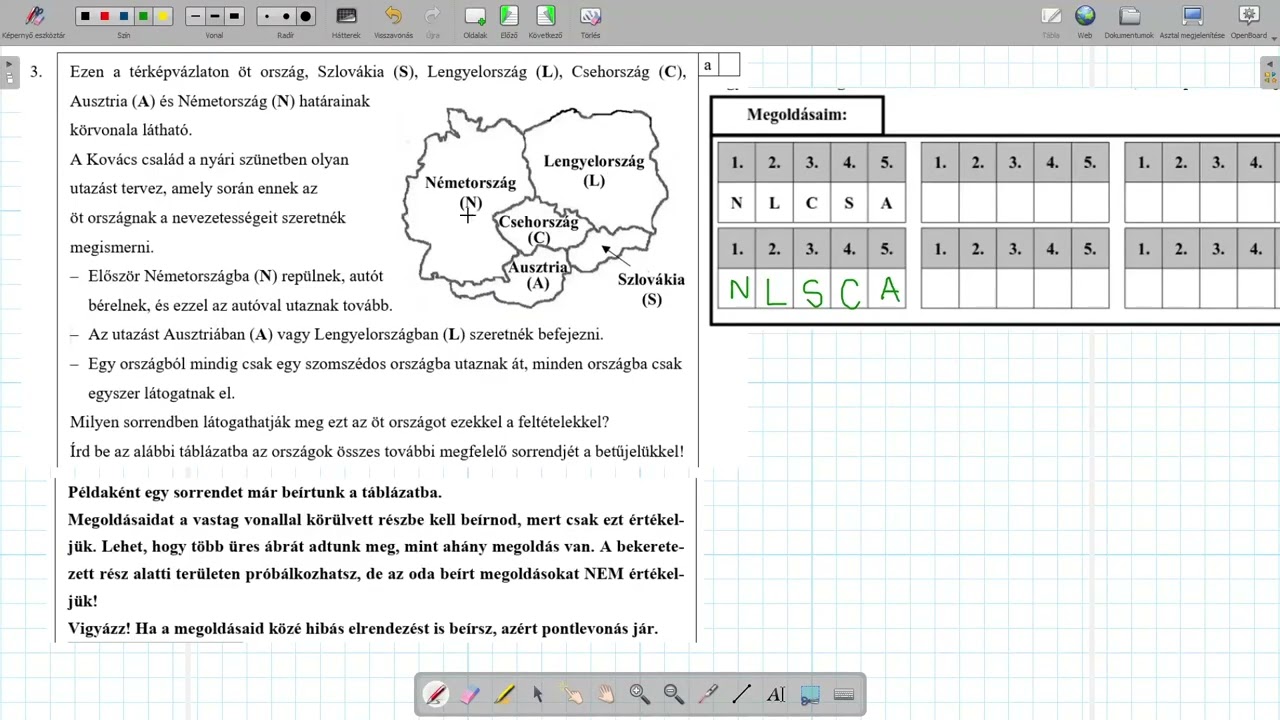Select the Pen tool in bottom palette
Viewport: 1280px width, 720px height.
point(436,694)
